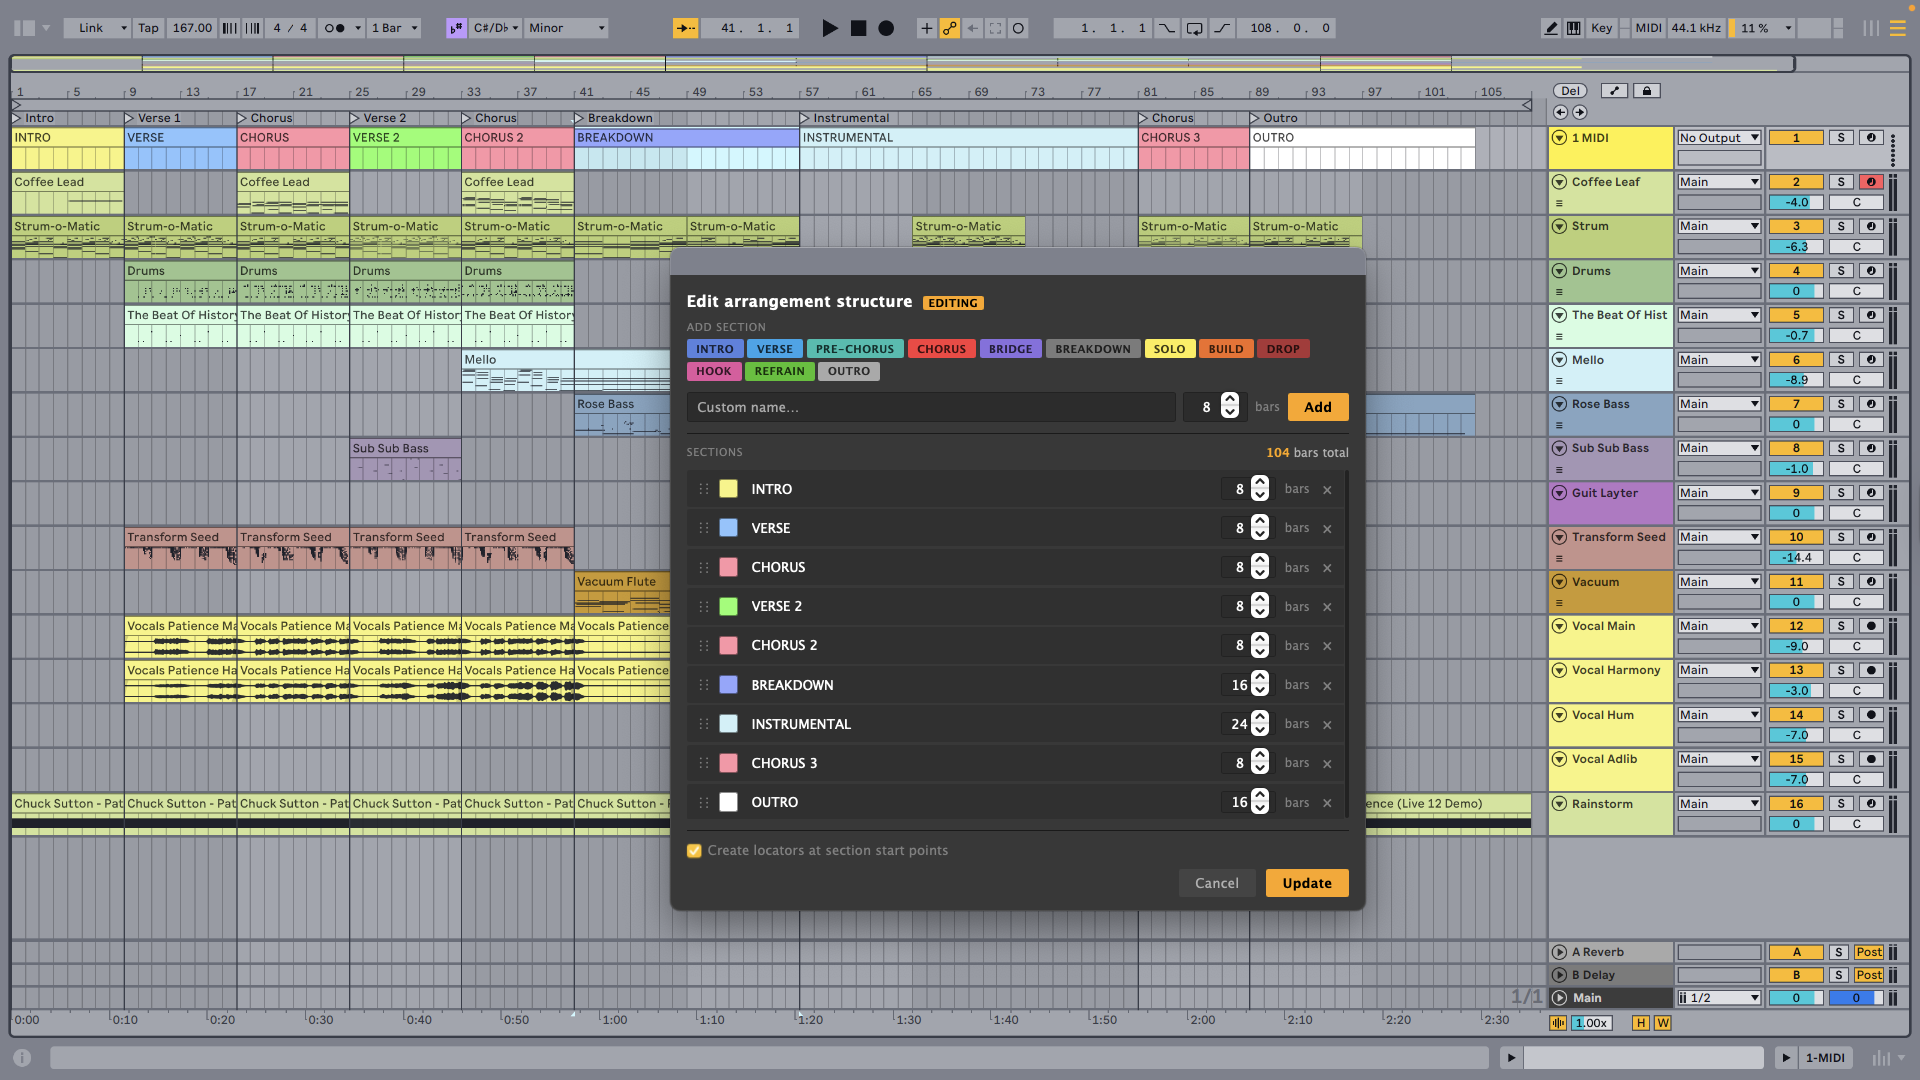Change the VERSE section color swatch
The image size is (1920, 1080).
[x=729, y=528]
